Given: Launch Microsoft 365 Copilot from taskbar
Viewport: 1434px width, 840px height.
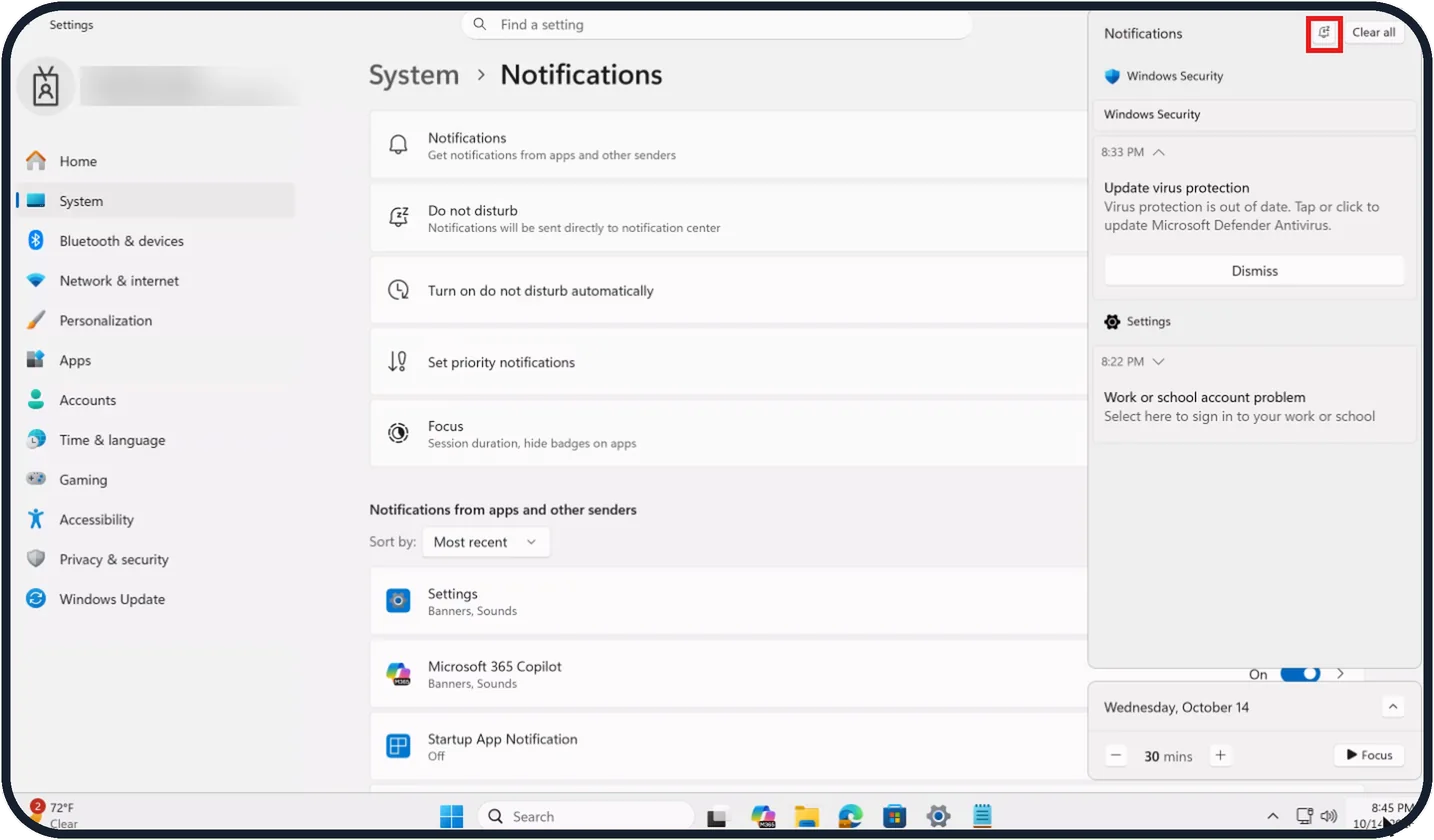Looking at the screenshot, I should (764, 816).
